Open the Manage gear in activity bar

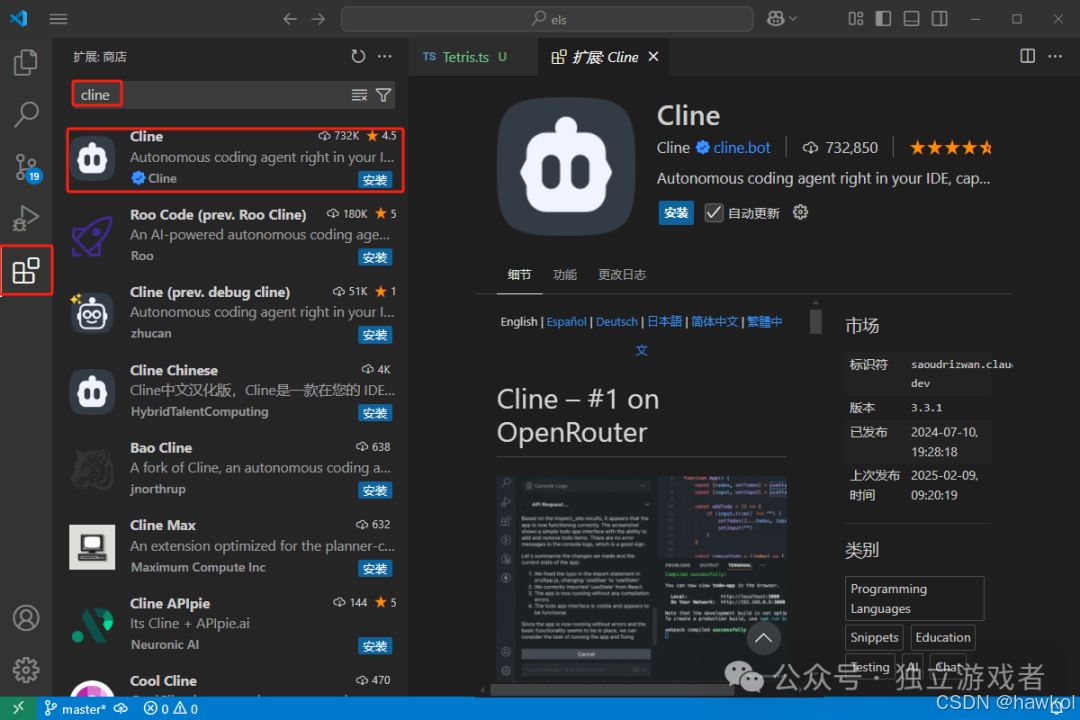(26, 669)
